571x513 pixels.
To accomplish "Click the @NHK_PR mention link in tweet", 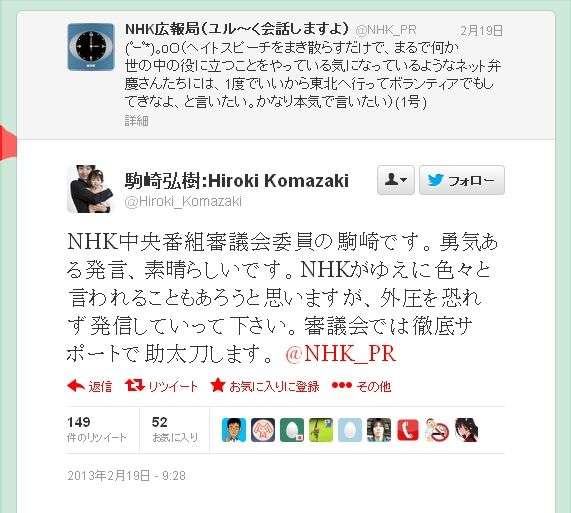I will [x=340, y=354].
